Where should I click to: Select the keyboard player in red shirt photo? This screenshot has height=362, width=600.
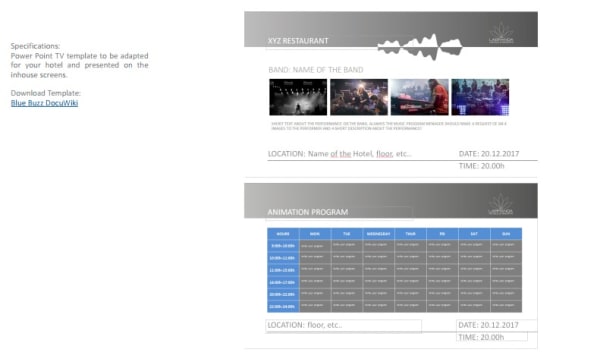tap(419, 97)
